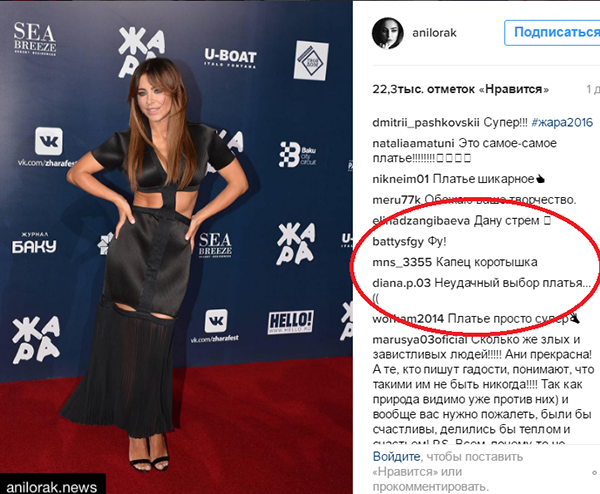Image resolution: width=600 pixels, height=494 pixels.
Task: Click the anilorak.news watermark
Action: click(x=52, y=487)
